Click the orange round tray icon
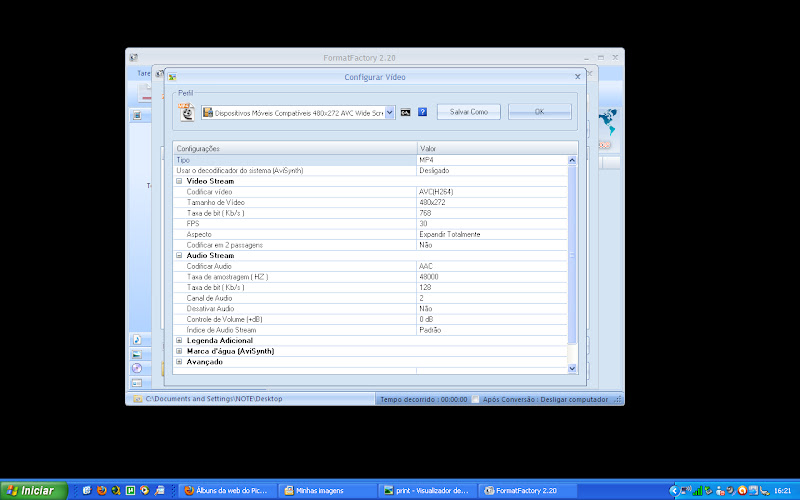 pyautogui.click(x=742, y=491)
